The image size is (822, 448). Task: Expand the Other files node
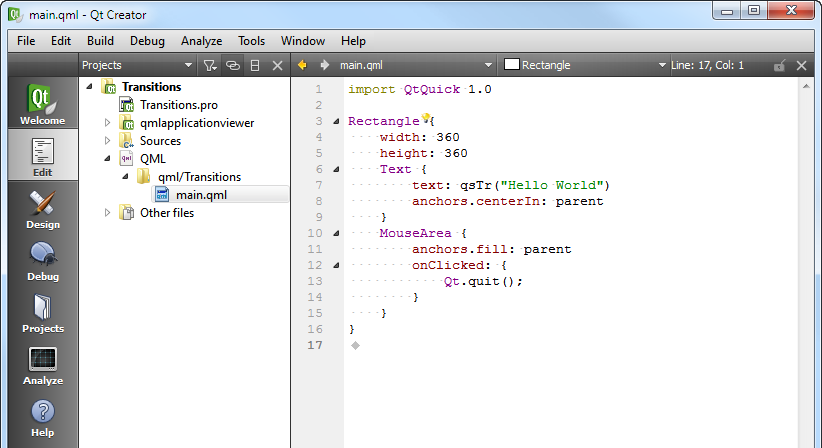click(x=107, y=212)
